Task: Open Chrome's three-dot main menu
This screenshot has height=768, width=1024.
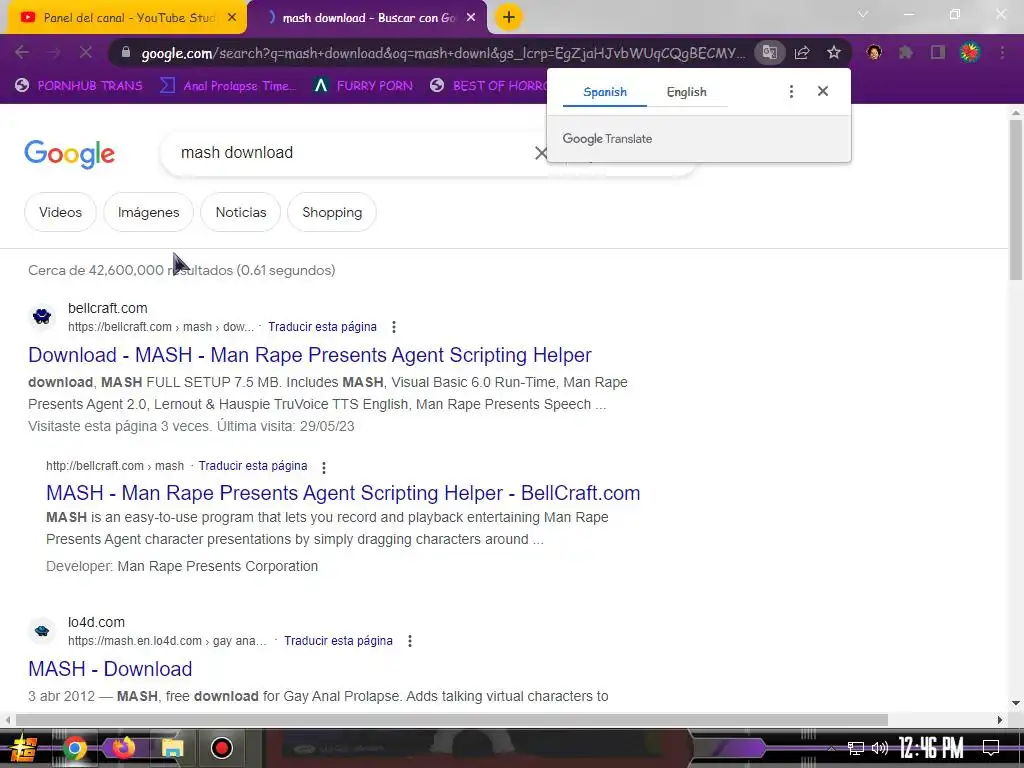Action: (x=1002, y=52)
